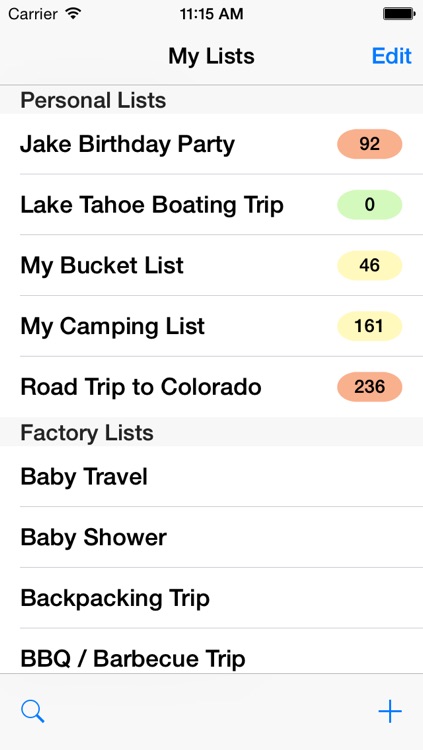Select My Bucket List

pos(212,265)
